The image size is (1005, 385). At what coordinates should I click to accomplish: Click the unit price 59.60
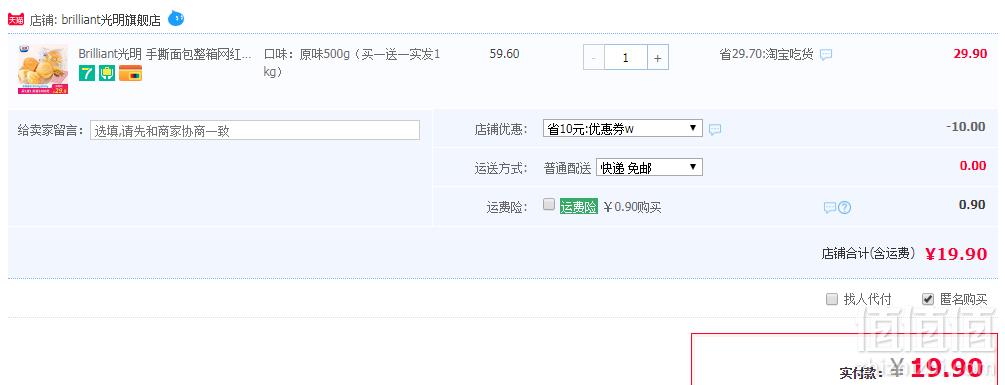504,54
